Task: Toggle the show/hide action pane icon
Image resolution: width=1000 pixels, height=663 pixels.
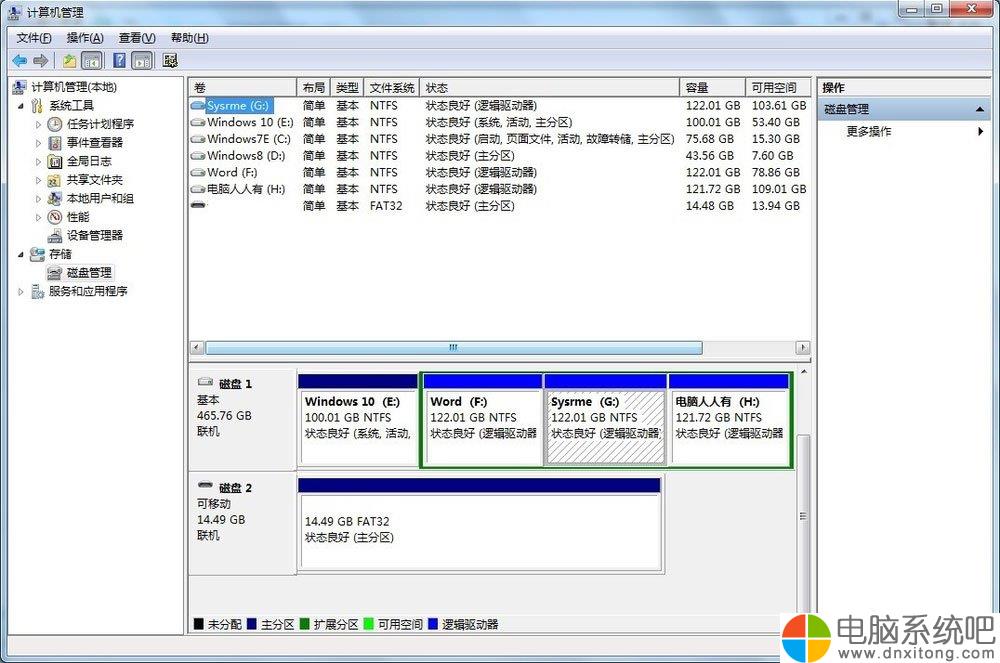Action: click(x=142, y=61)
